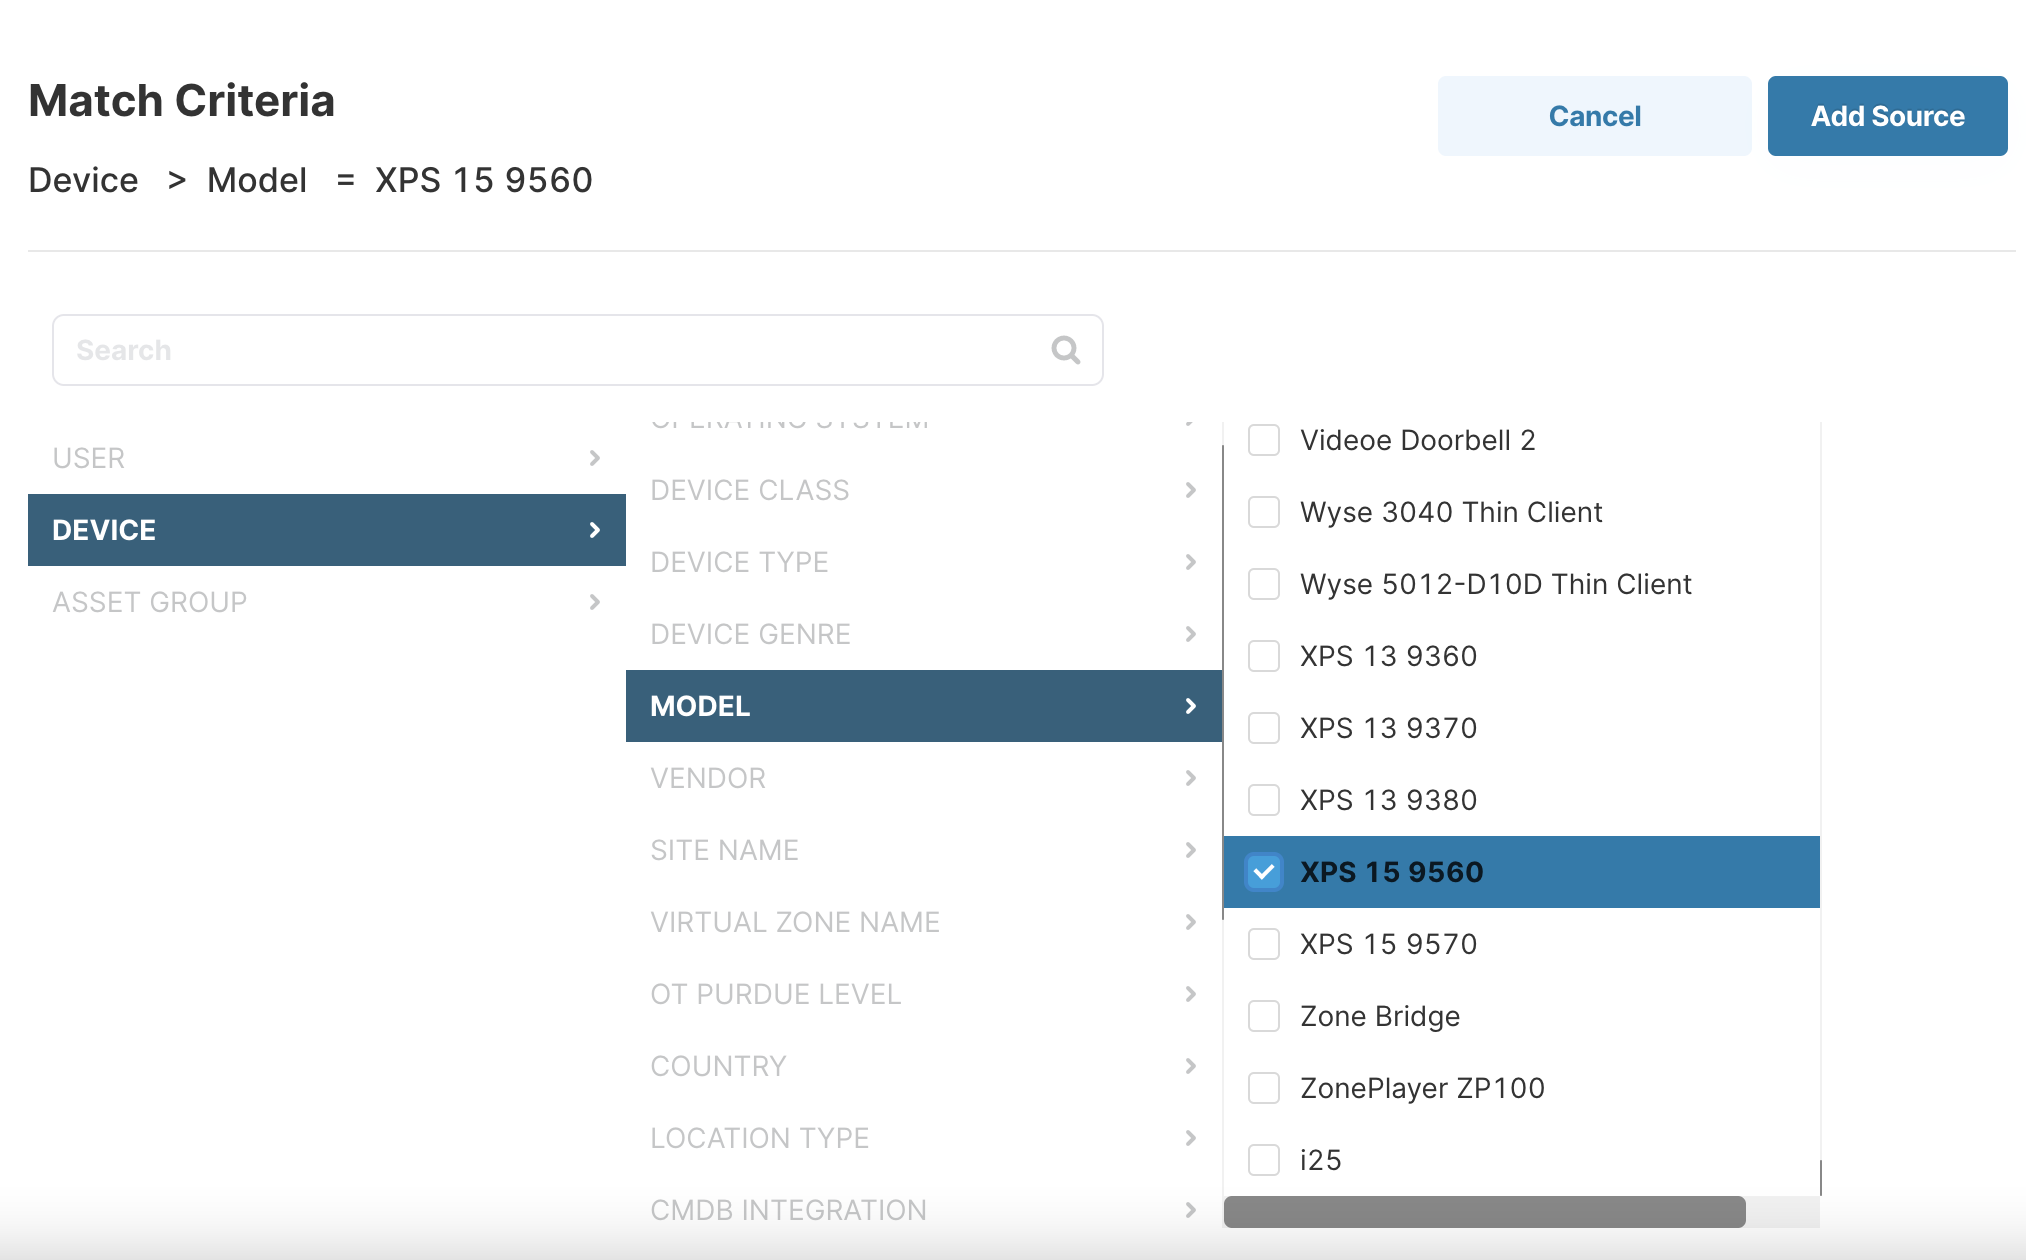Select the USER category
The height and width of the screenshot is (1260, 2026).
[x=326, y=458]
